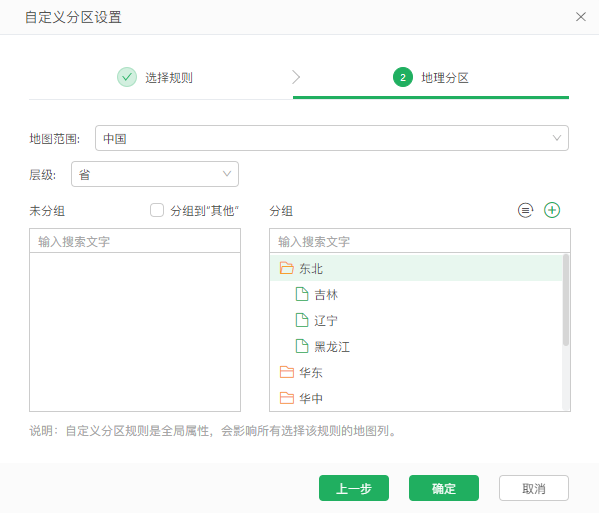The image size is (599, 513).
Task: Enable the 分组到"其他" checkbox
Action: pos(157,210)
